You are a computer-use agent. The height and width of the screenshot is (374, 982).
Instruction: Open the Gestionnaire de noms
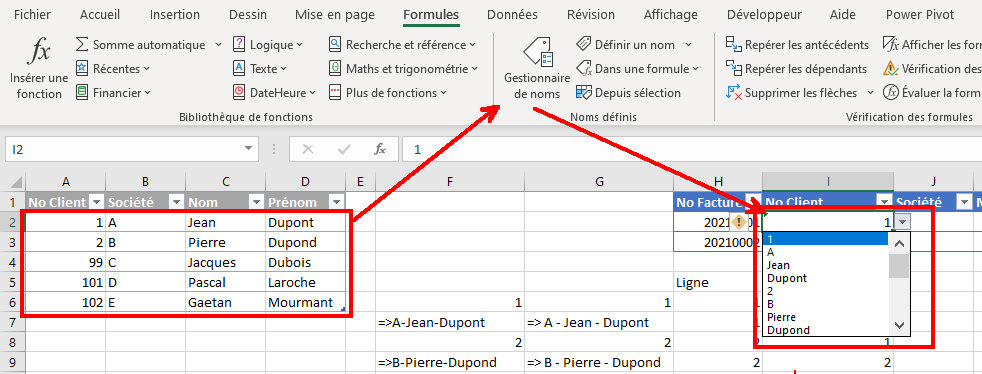click(537, 68)
